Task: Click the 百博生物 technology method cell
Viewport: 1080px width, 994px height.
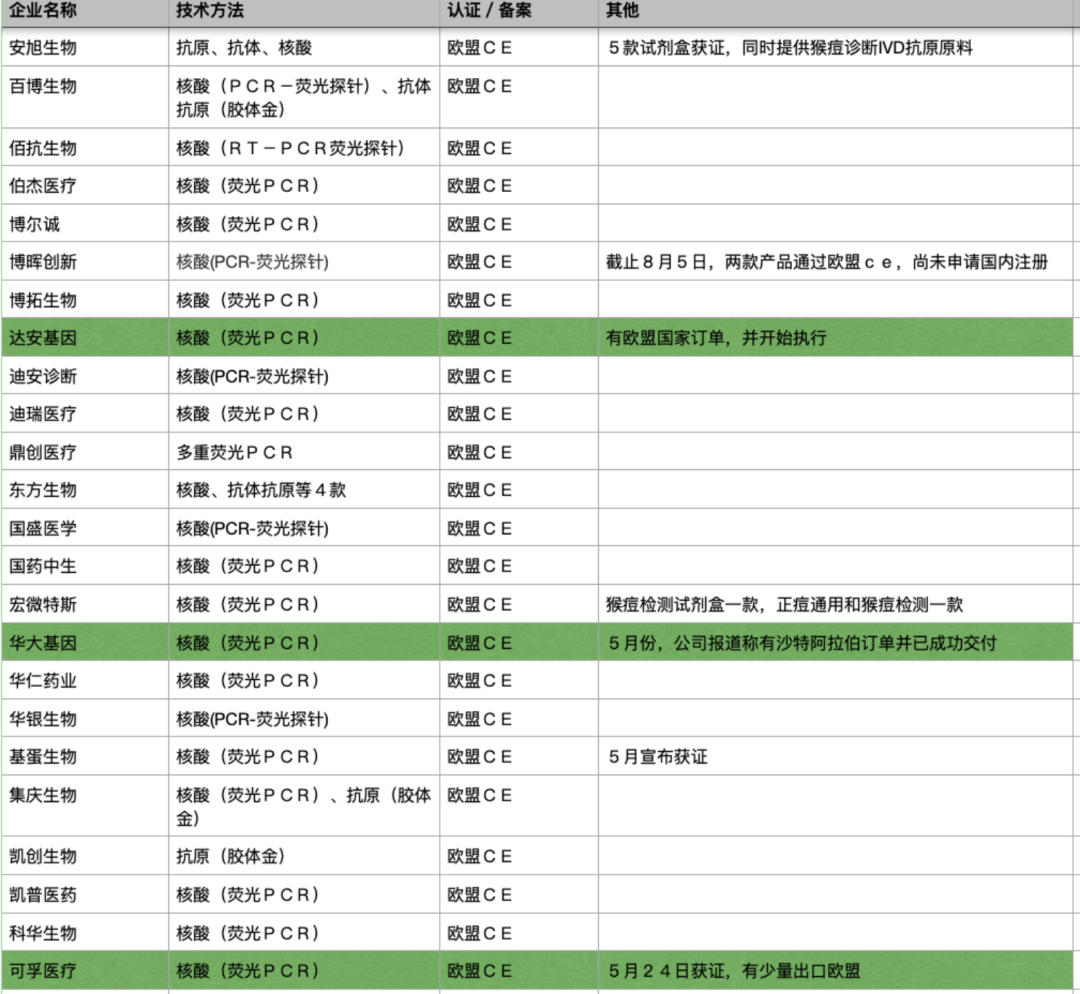Action: point(304,97)
